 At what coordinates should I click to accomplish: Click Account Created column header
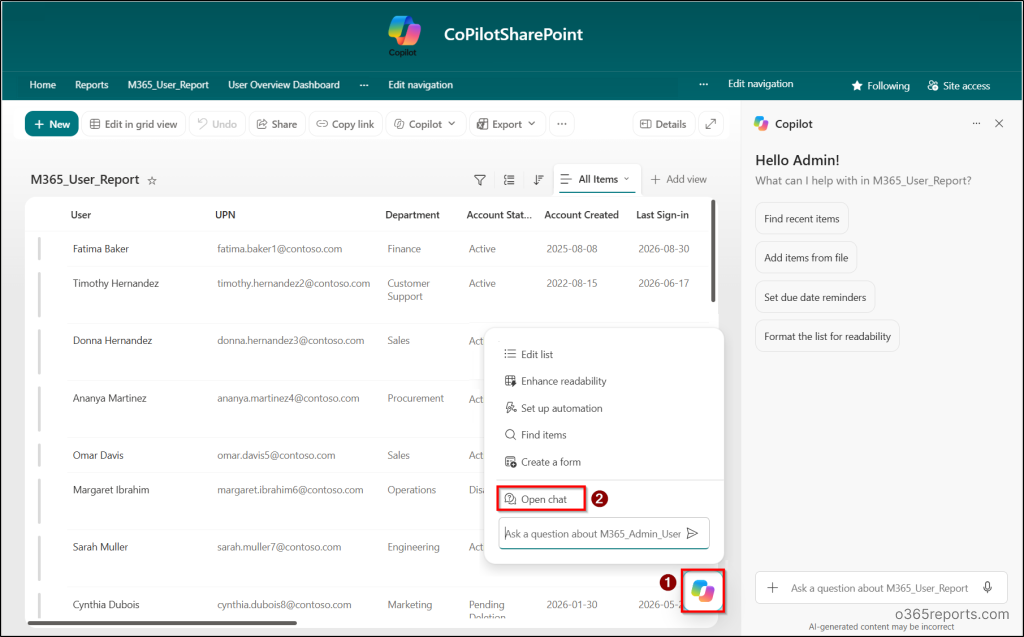(581, 215)
